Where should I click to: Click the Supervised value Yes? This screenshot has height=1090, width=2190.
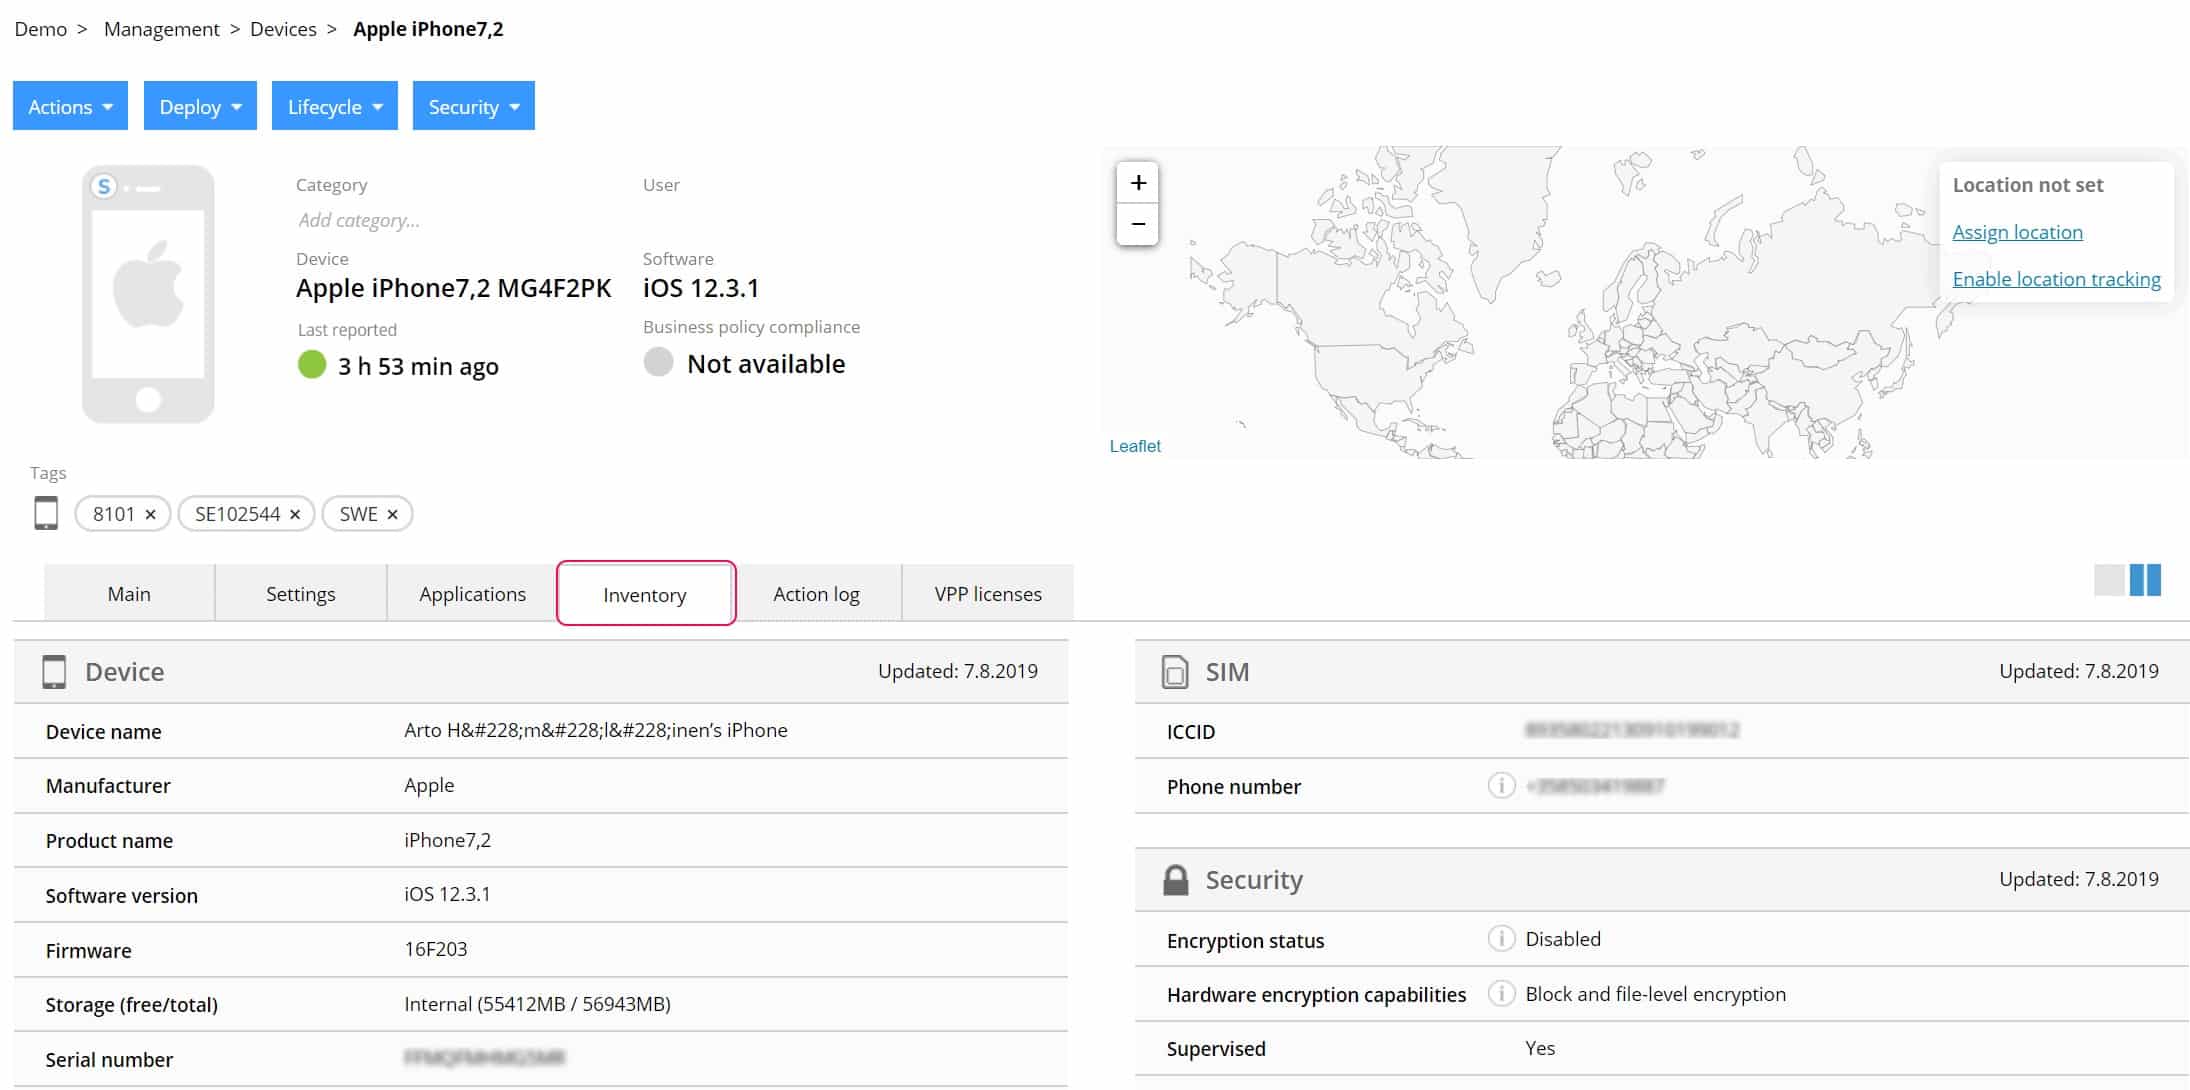coord(1540,1048)
